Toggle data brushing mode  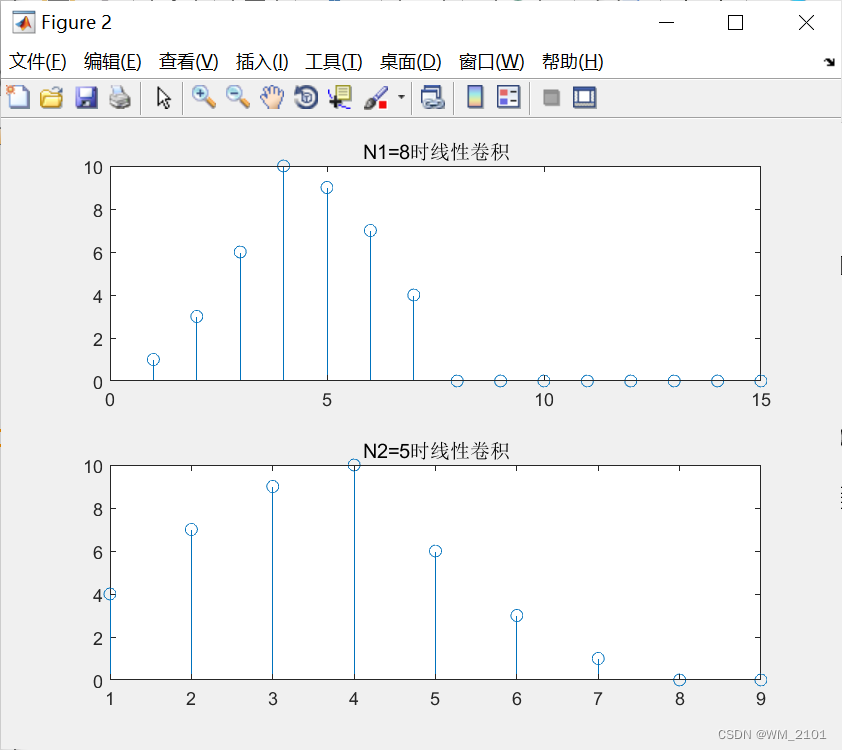pos(374,97)
